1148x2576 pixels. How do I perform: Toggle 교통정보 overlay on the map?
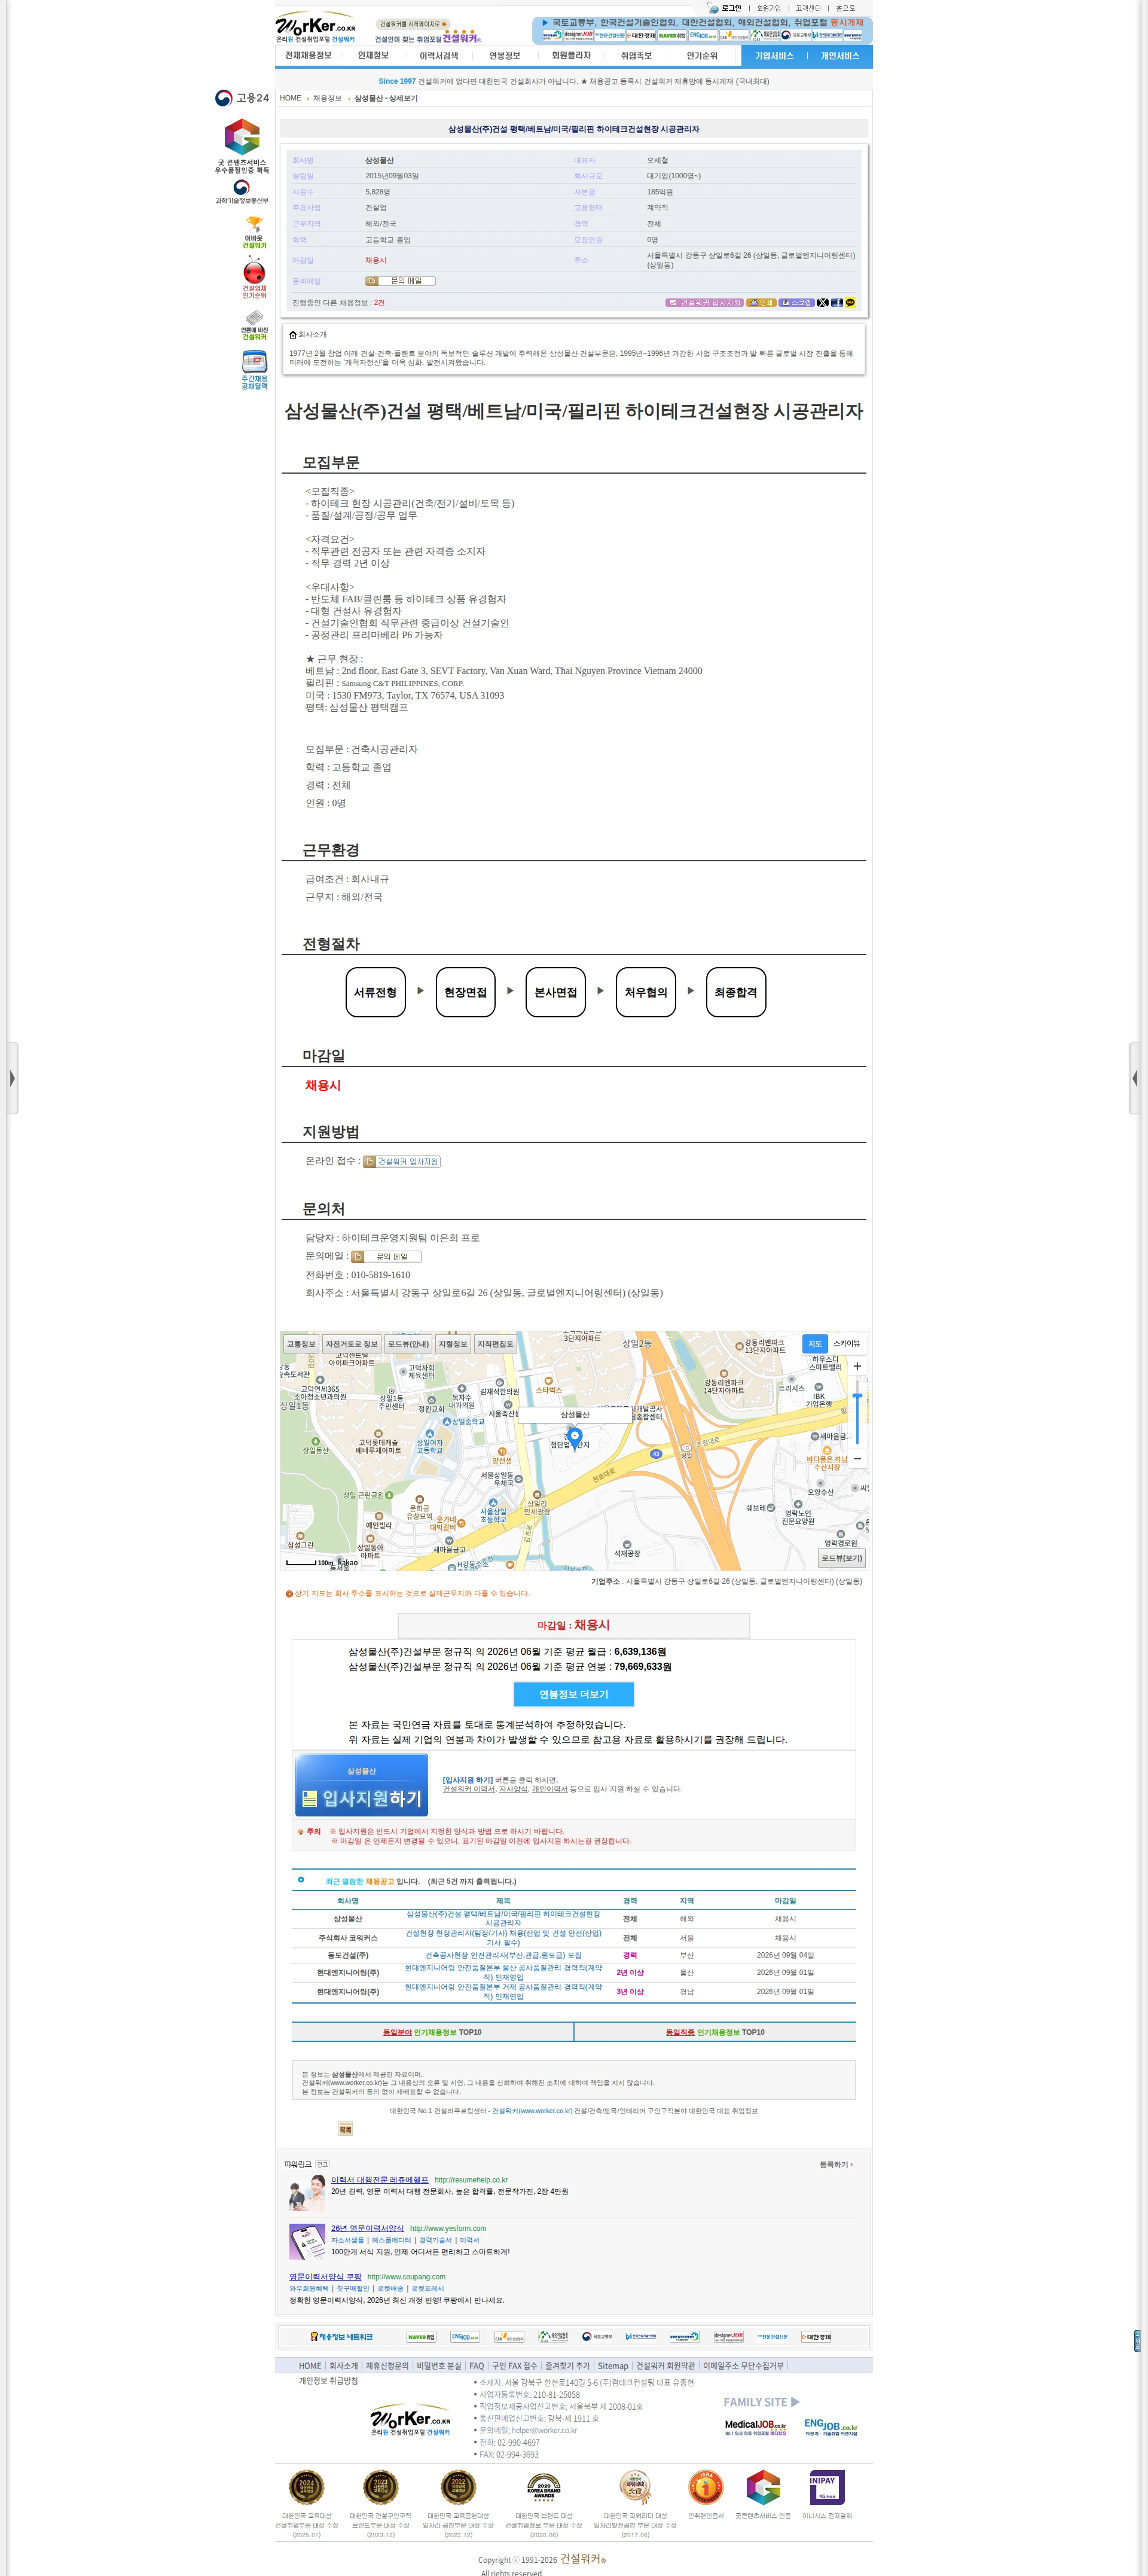(300, 1344)
